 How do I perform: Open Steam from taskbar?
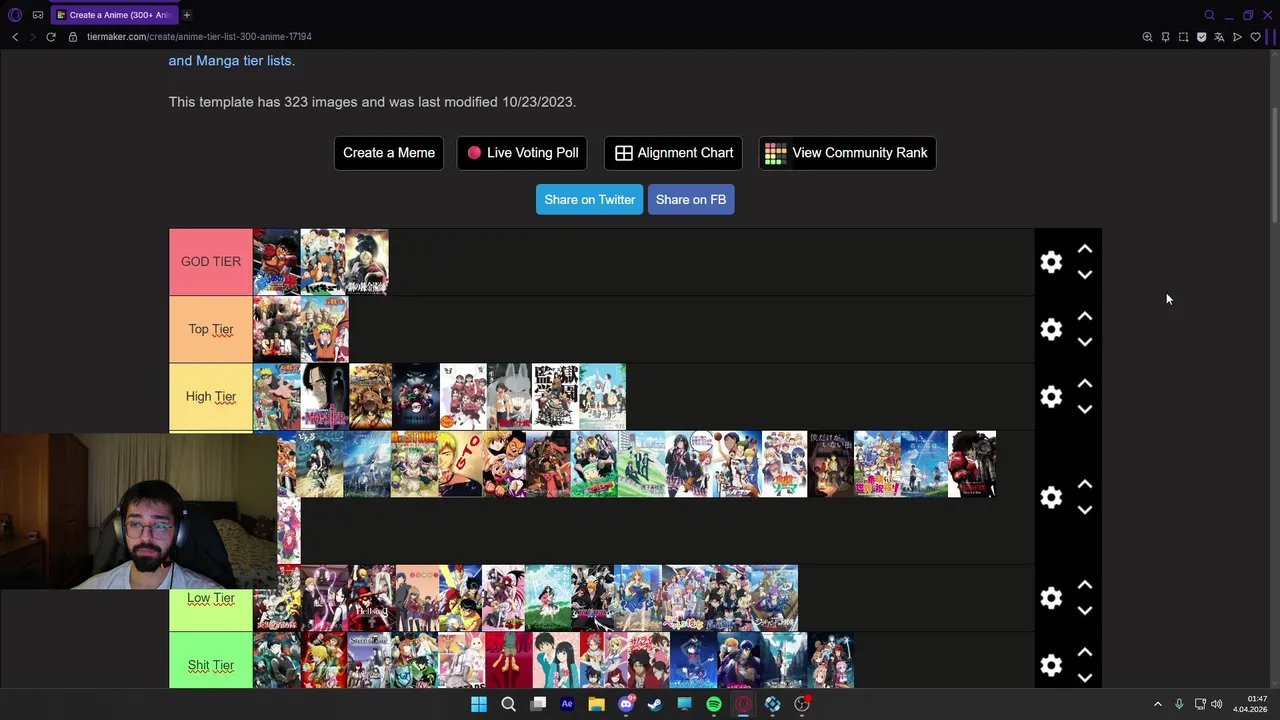coord(655,704)
